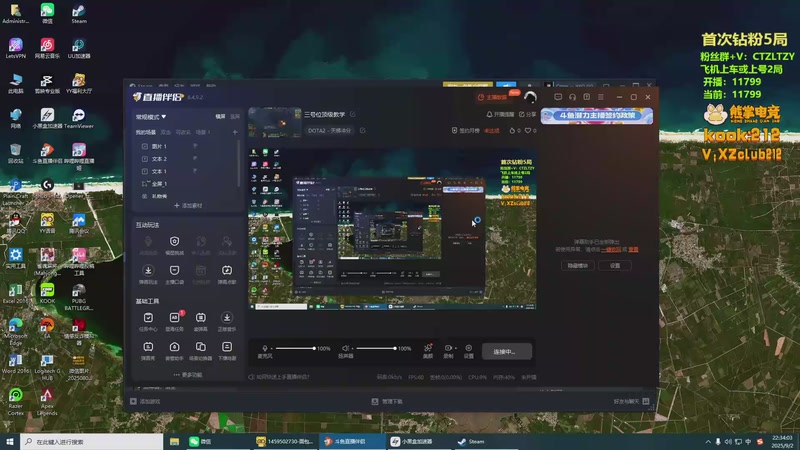Add a new scene with plus icon
This screenshot has height=450, width=800.
click(235, 132)
